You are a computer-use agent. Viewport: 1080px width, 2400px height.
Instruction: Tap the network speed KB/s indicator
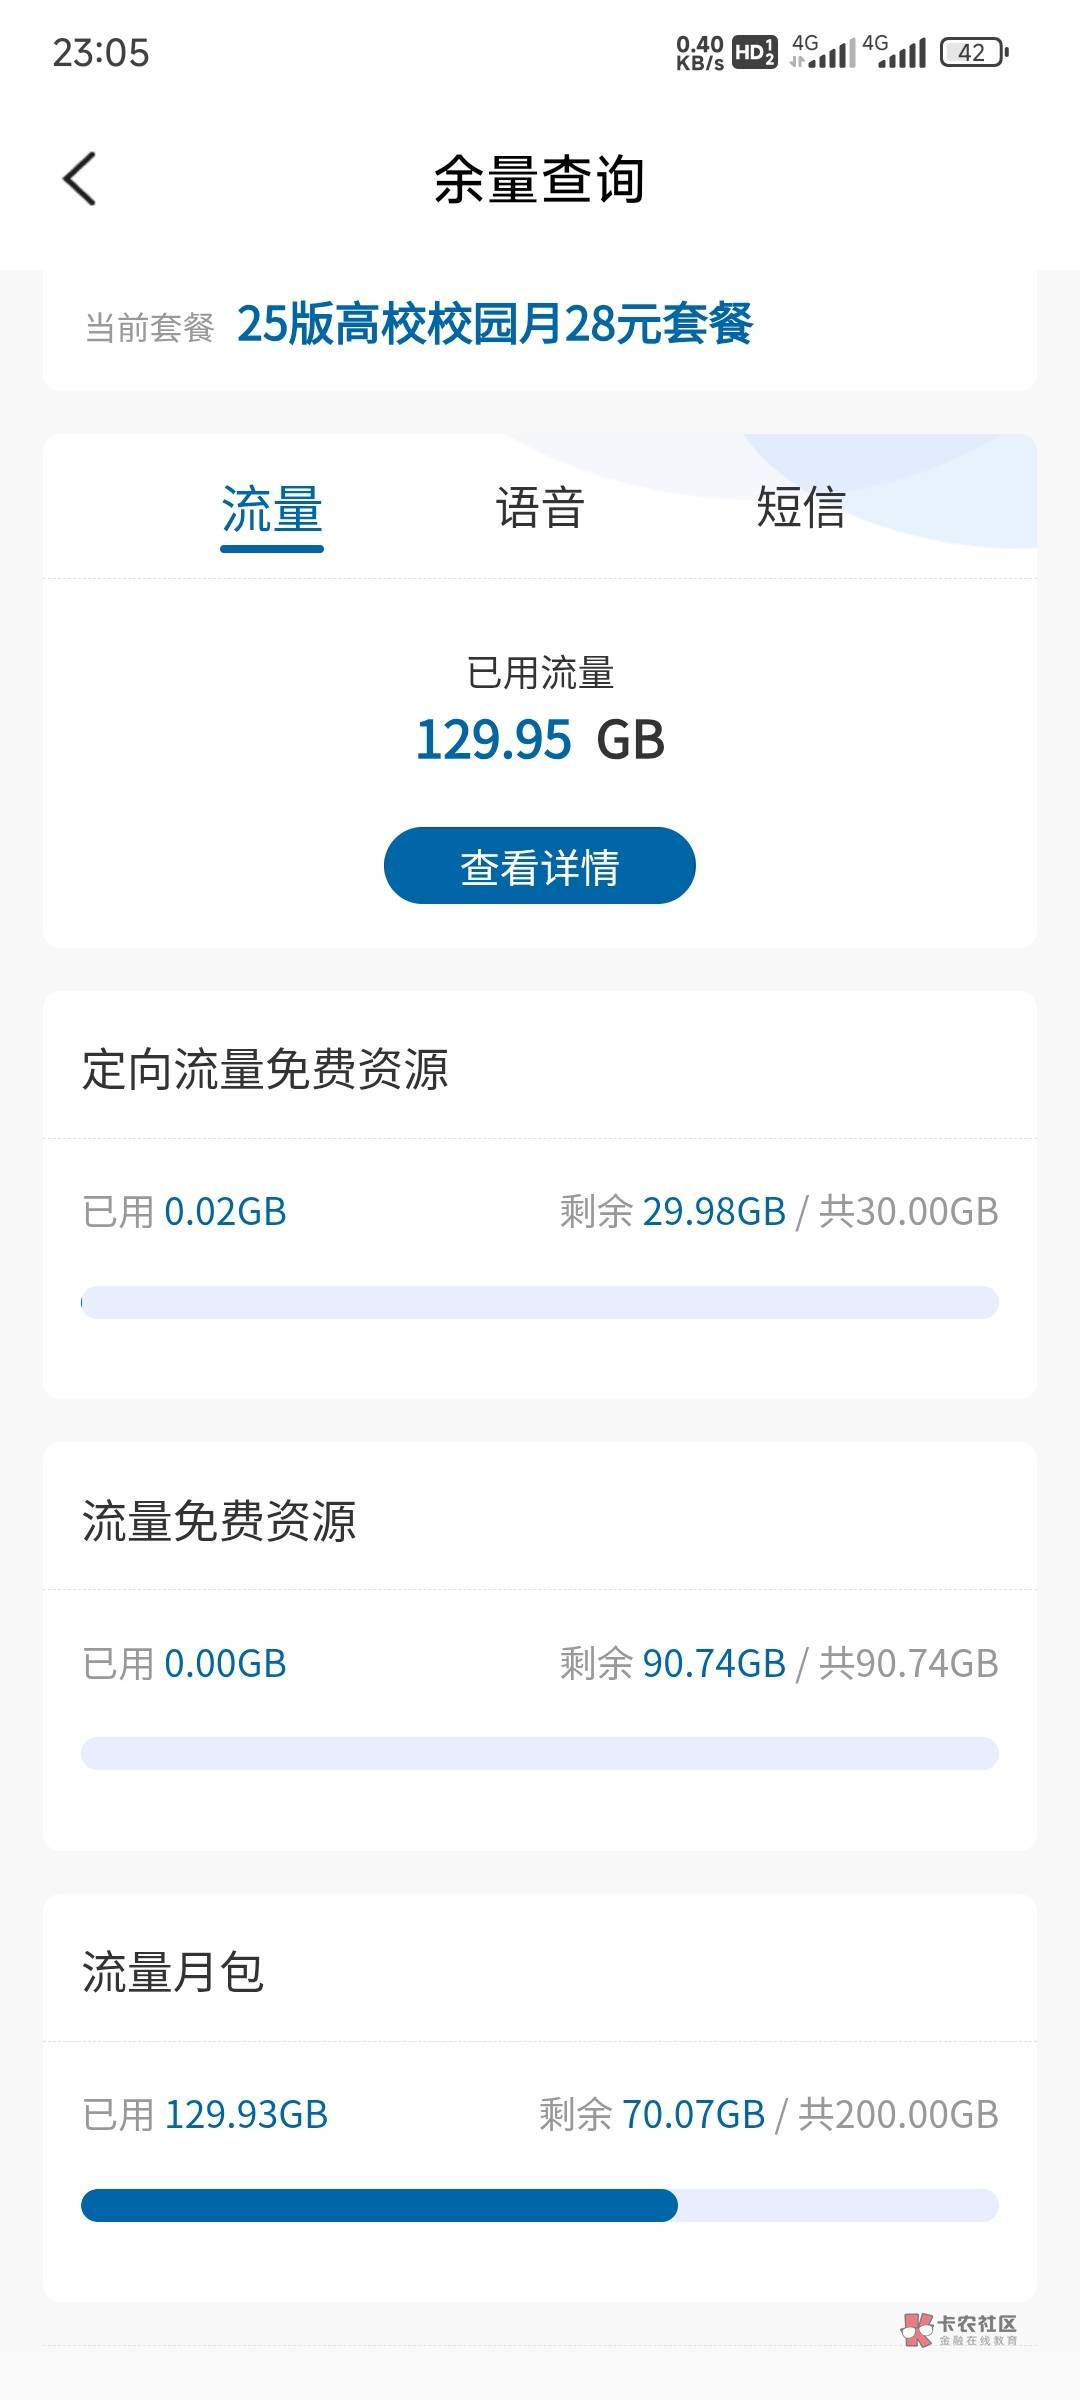point(699,53)
